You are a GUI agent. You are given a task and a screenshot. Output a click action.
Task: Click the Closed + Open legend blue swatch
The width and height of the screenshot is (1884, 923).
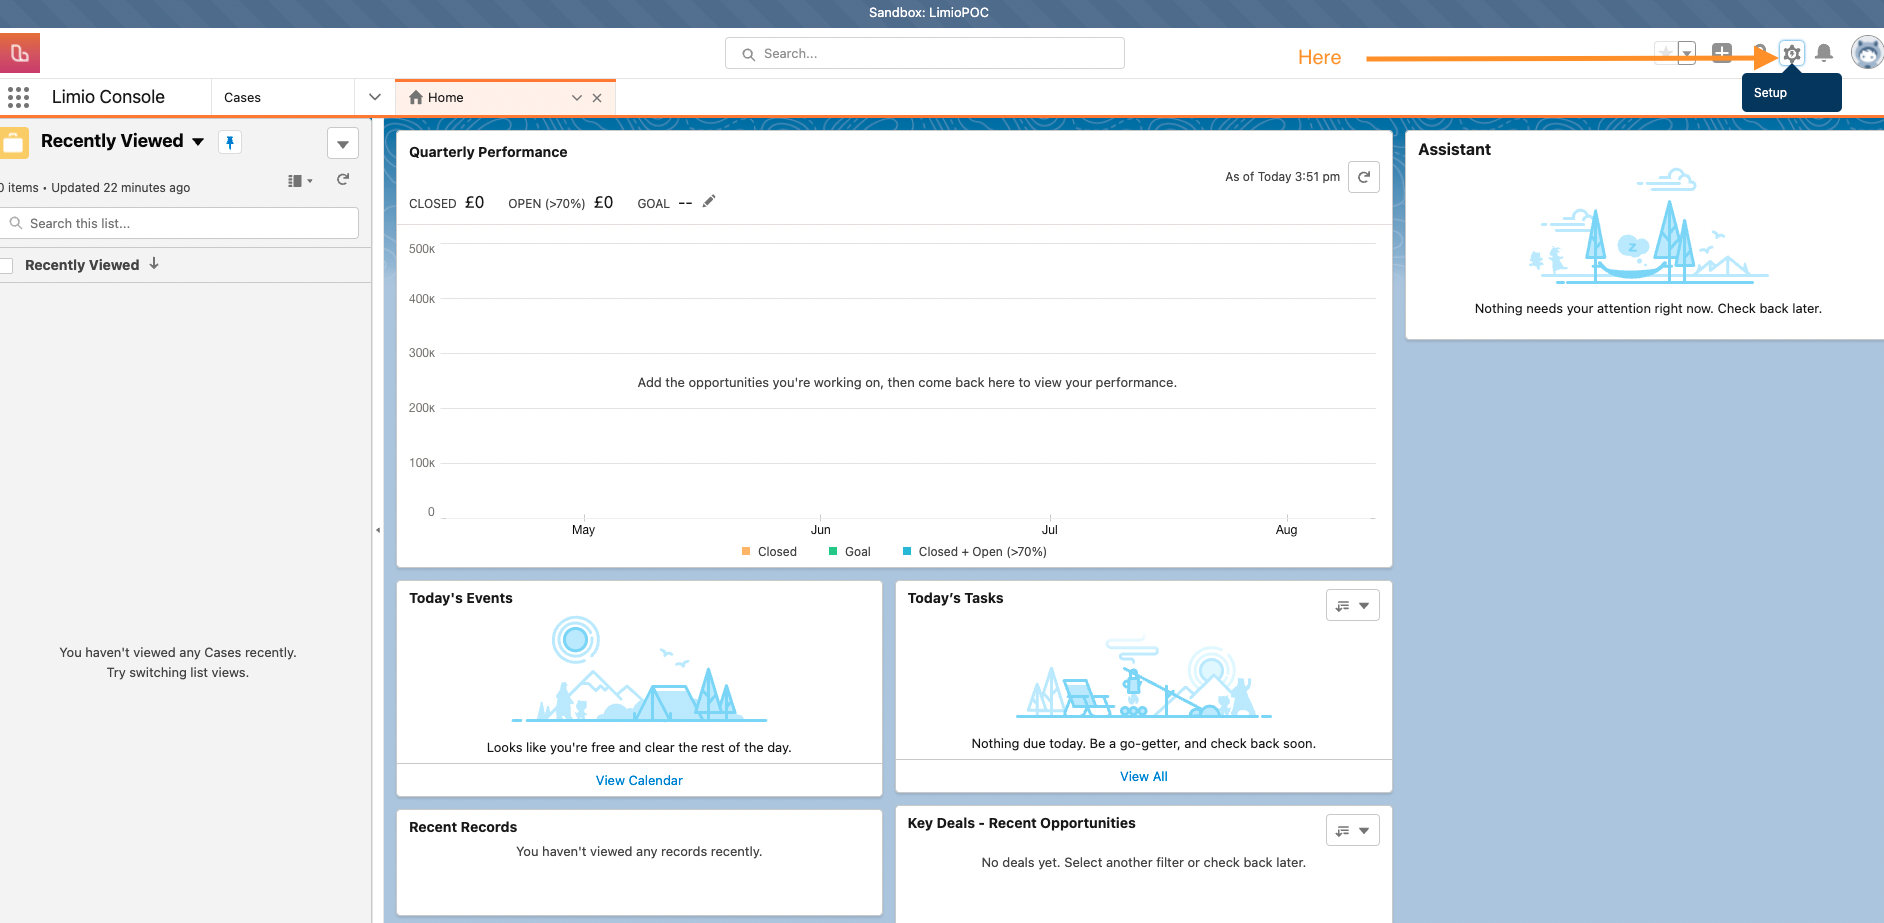pos(907,551)
